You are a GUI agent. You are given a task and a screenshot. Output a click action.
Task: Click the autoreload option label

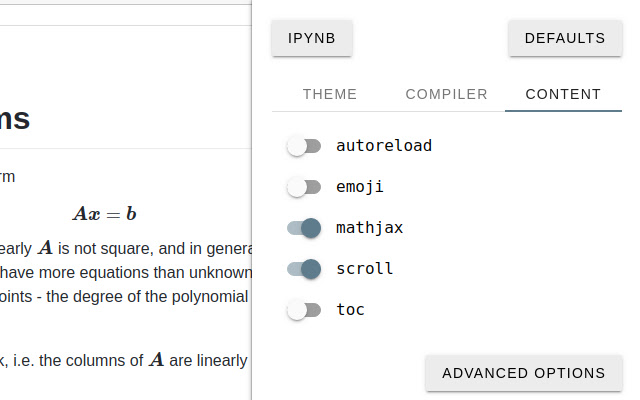click(x=384, y=146)
